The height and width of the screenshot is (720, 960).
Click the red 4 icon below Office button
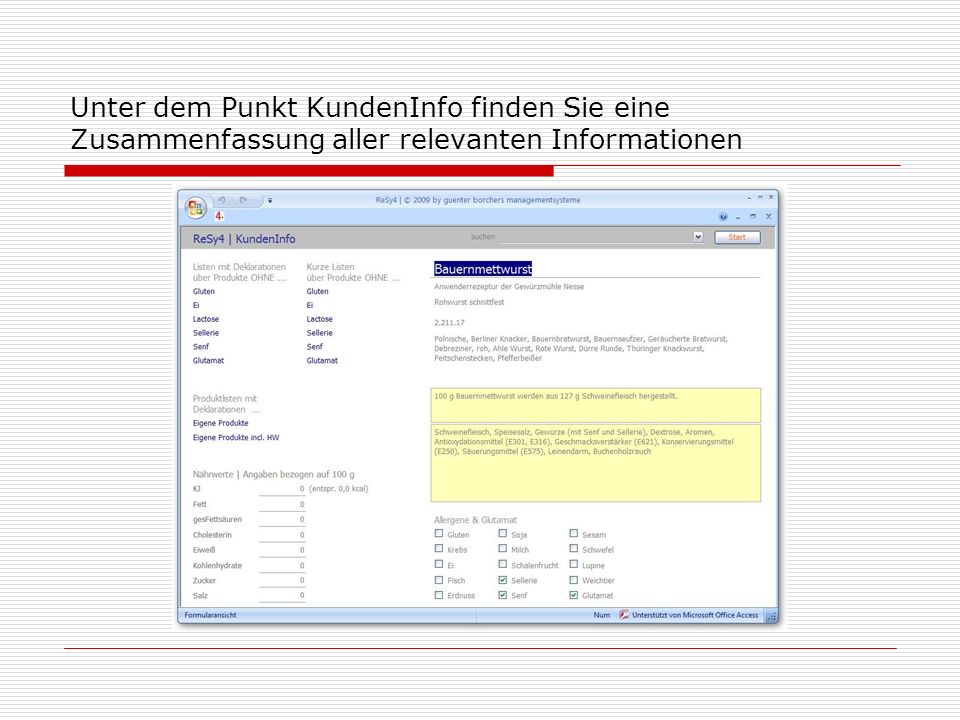click(x=219, y=216)
